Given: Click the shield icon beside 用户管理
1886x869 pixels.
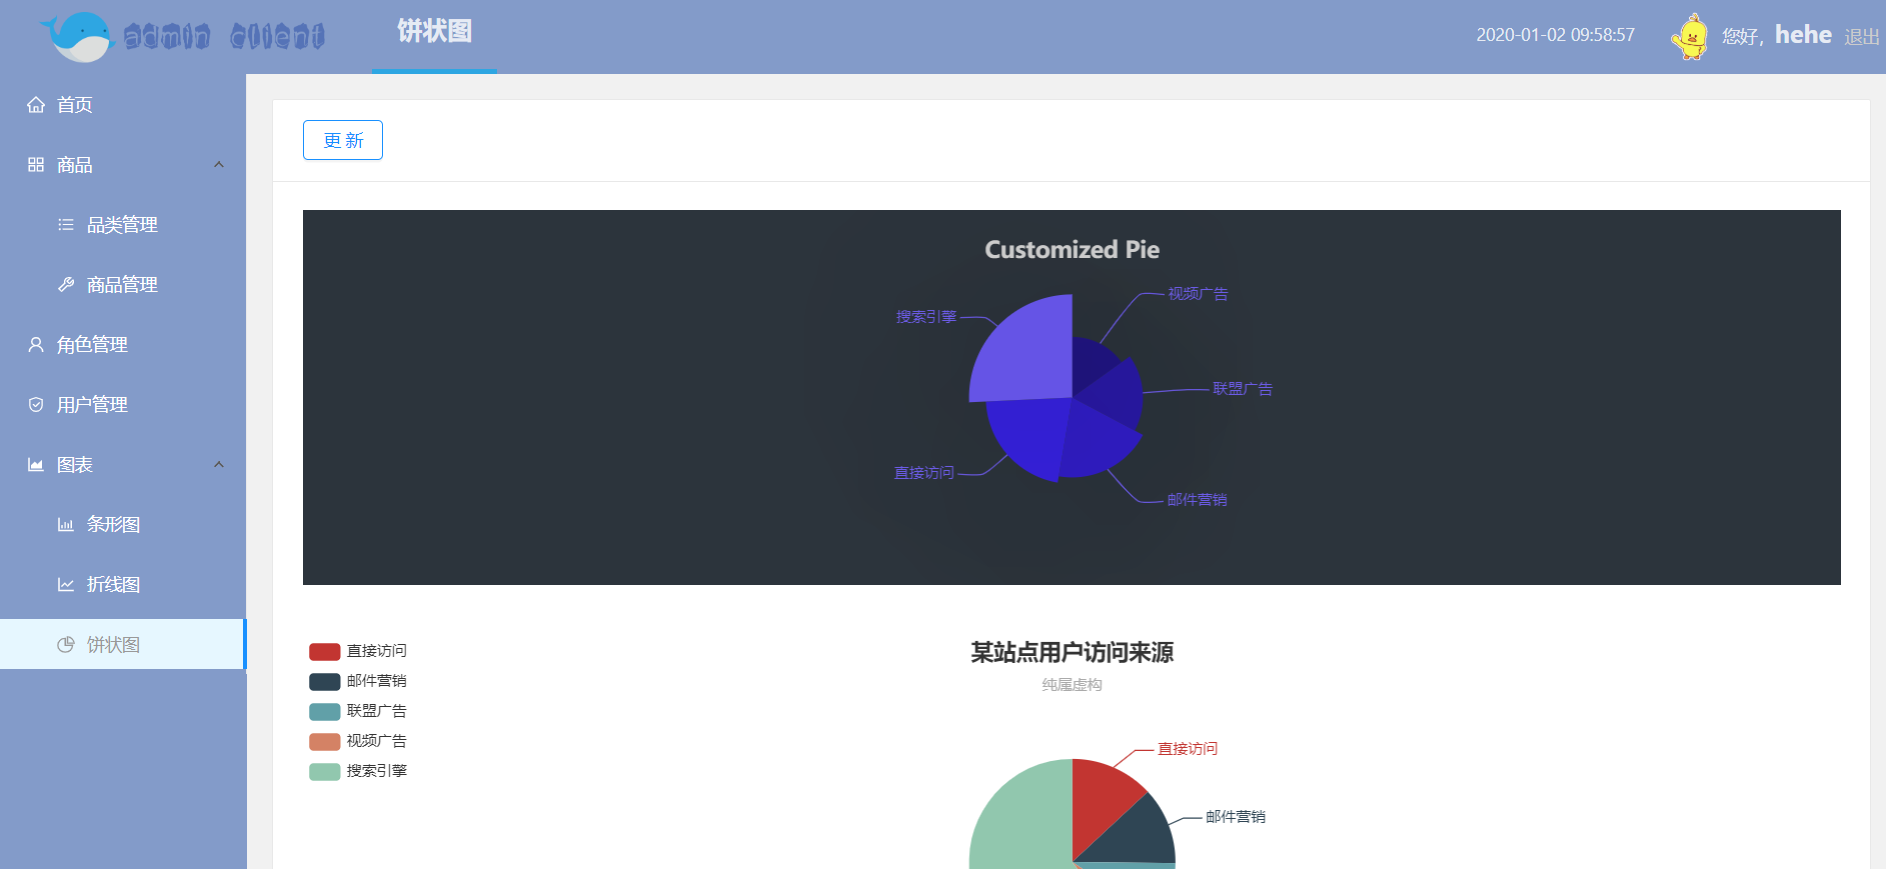Looking at the screenshot, I should (36, 405).
